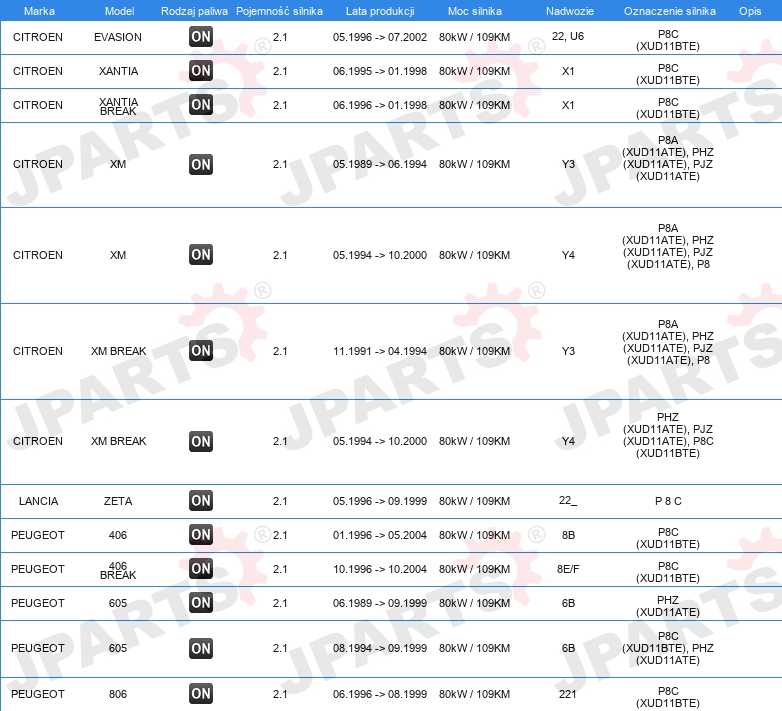Click the ON fuel icon in the EVASION row
The height and width of the screenshot is (711, 782).
pyautogui.click(x=200, y=36)
